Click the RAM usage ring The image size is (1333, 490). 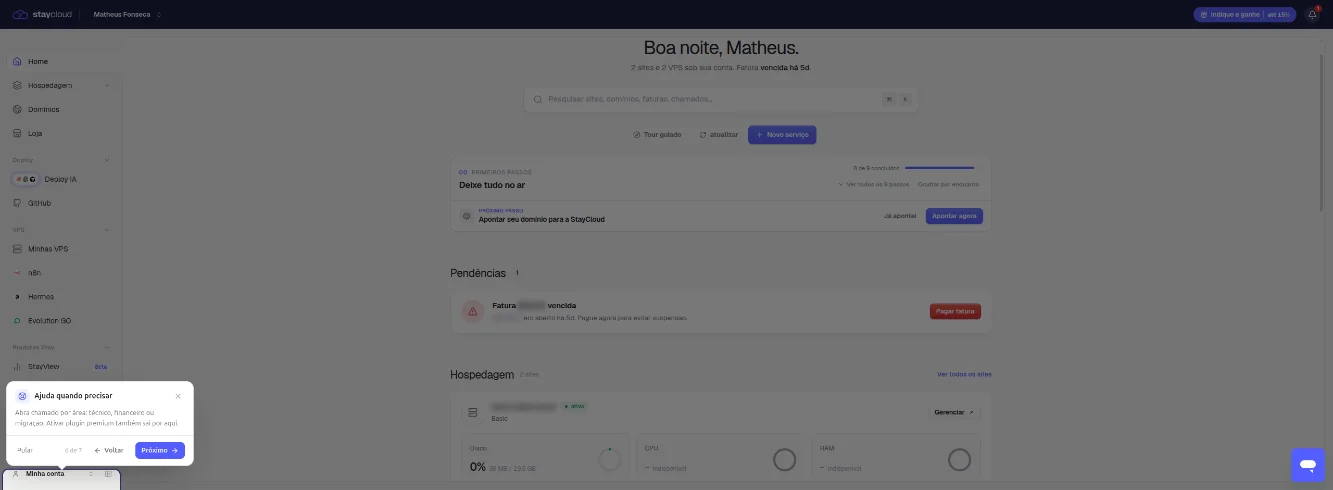coord(959,460)
